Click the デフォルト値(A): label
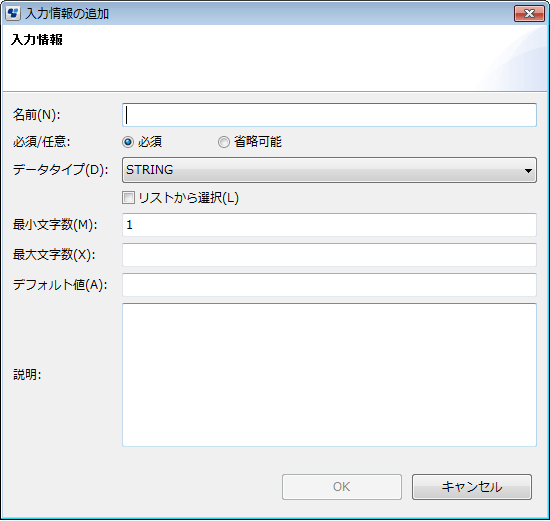 click(x=60, y=285)
